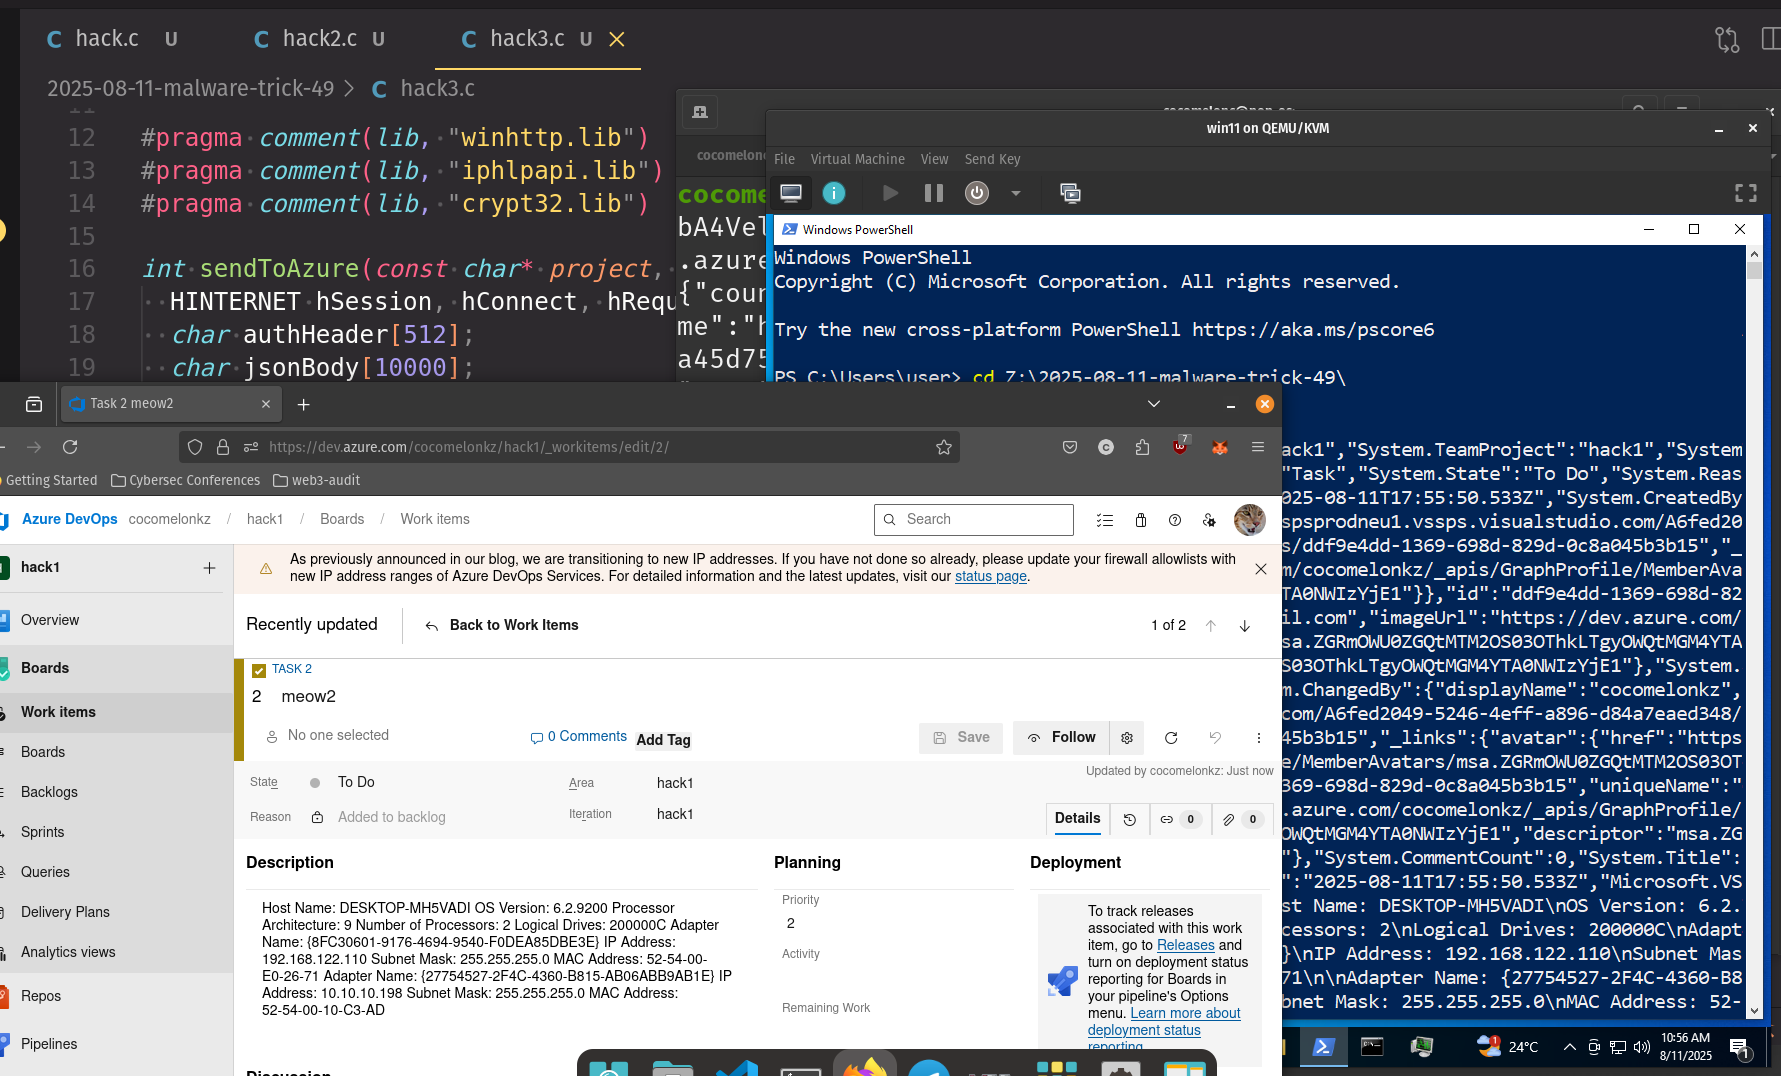Open the Firefox hamburger application menu
Screen dimensions: 1781x1076
pyautogui.click(x=1258, y=447)
